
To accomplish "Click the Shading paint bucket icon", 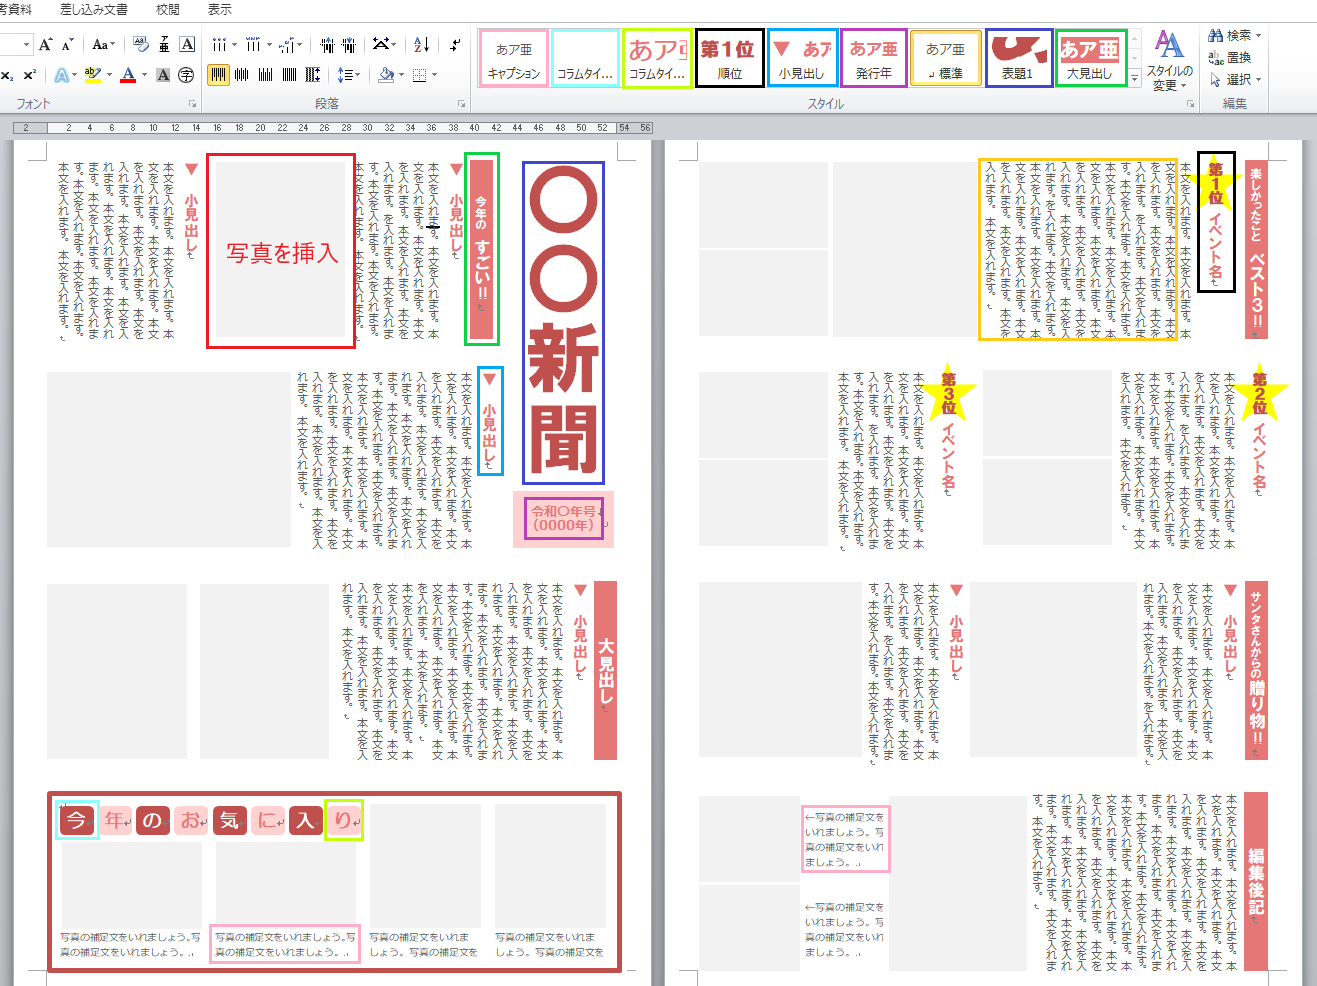I will click(x=386, y=75).
